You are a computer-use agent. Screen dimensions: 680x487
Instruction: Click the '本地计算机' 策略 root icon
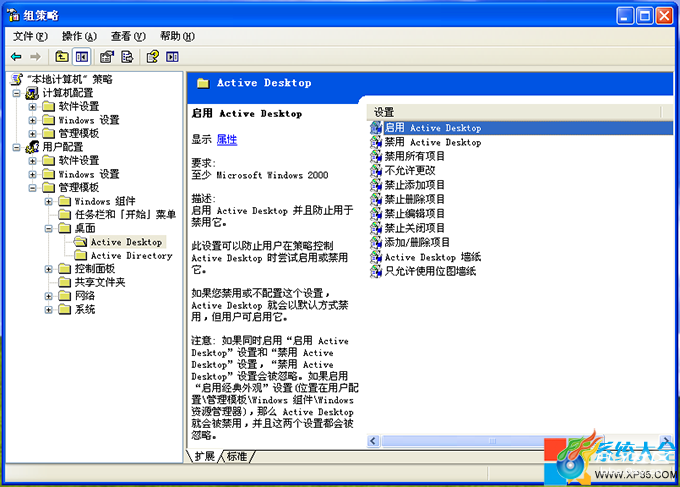coord(16,79)
